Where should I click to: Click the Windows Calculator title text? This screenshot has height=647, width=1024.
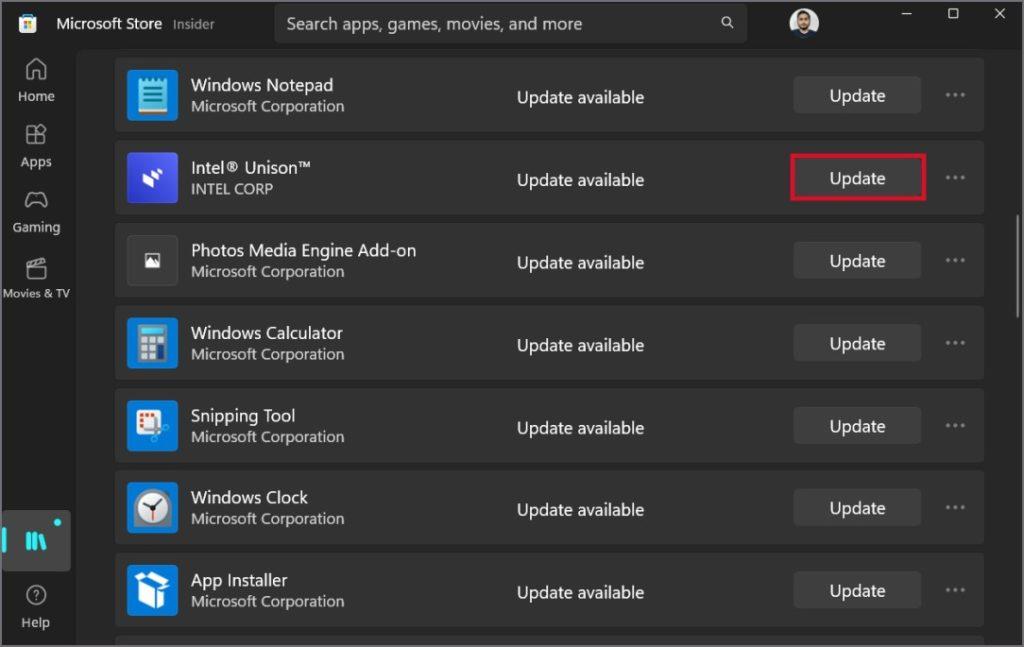pyautogui.click(x=266, y=333)
